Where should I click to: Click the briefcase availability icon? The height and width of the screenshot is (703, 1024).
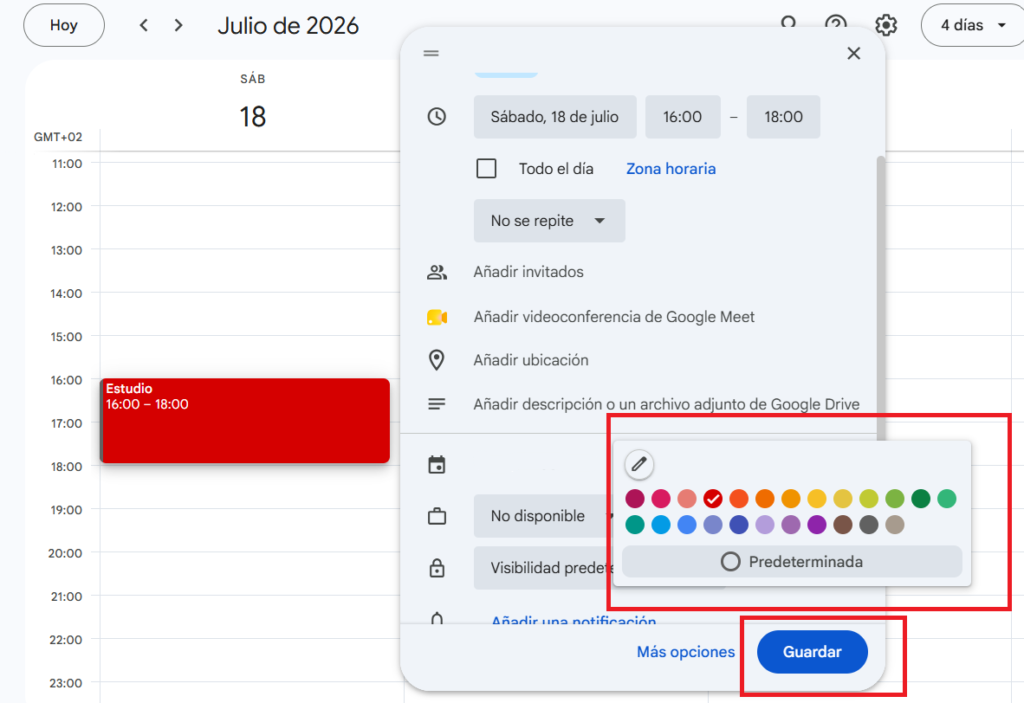coord(437,516)
